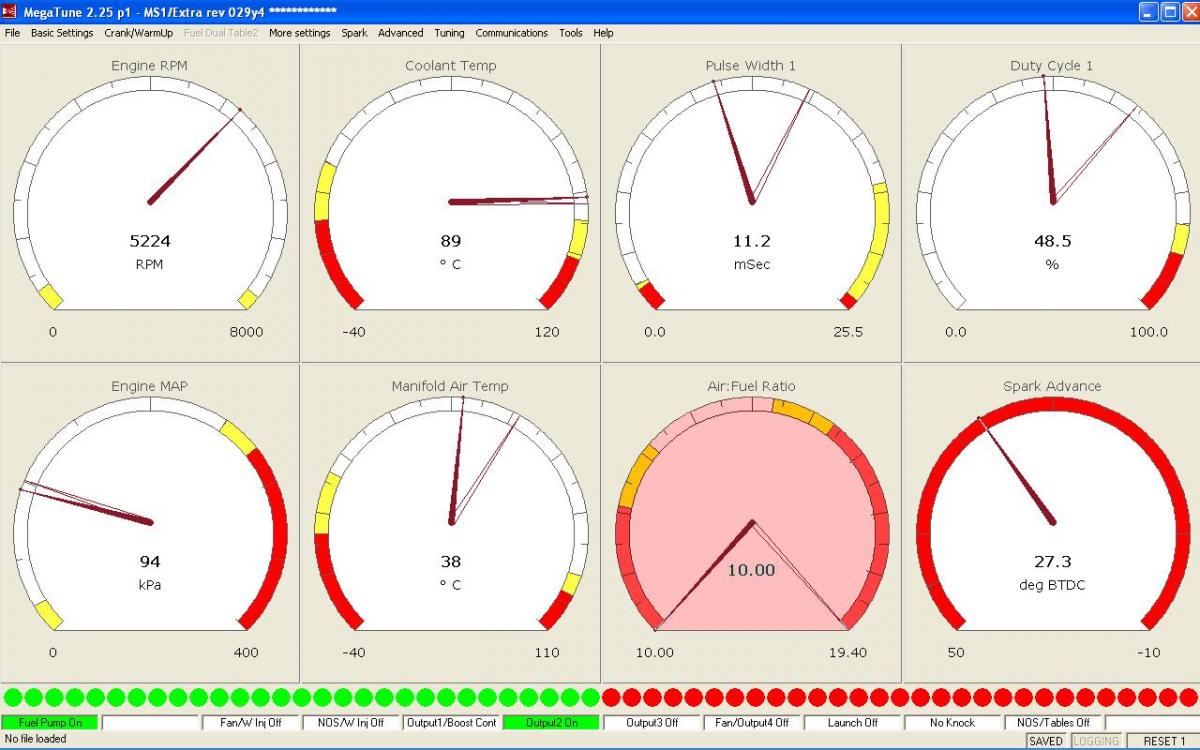The width and height of the screenshot is (1200, 750).
Task: Click the 25.5 pulse width maximum label
Action: click(848, 332)
